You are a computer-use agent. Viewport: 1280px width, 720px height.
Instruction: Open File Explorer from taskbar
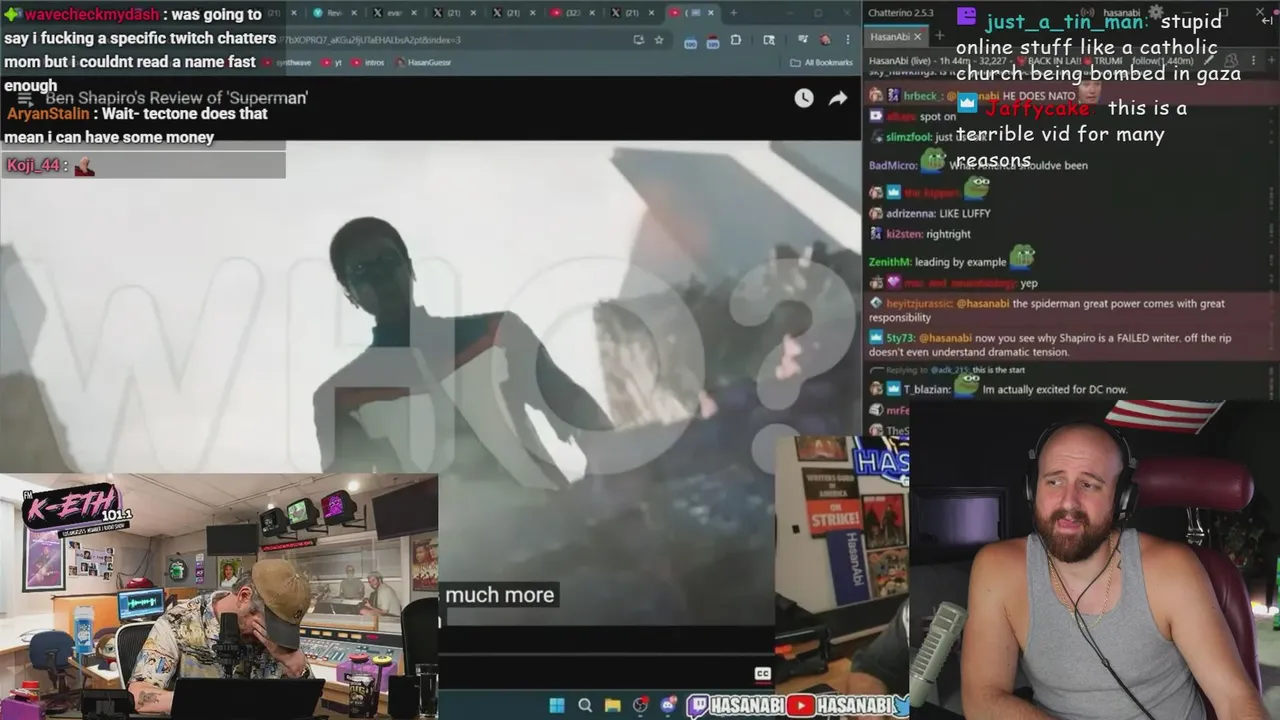point(613,705)
